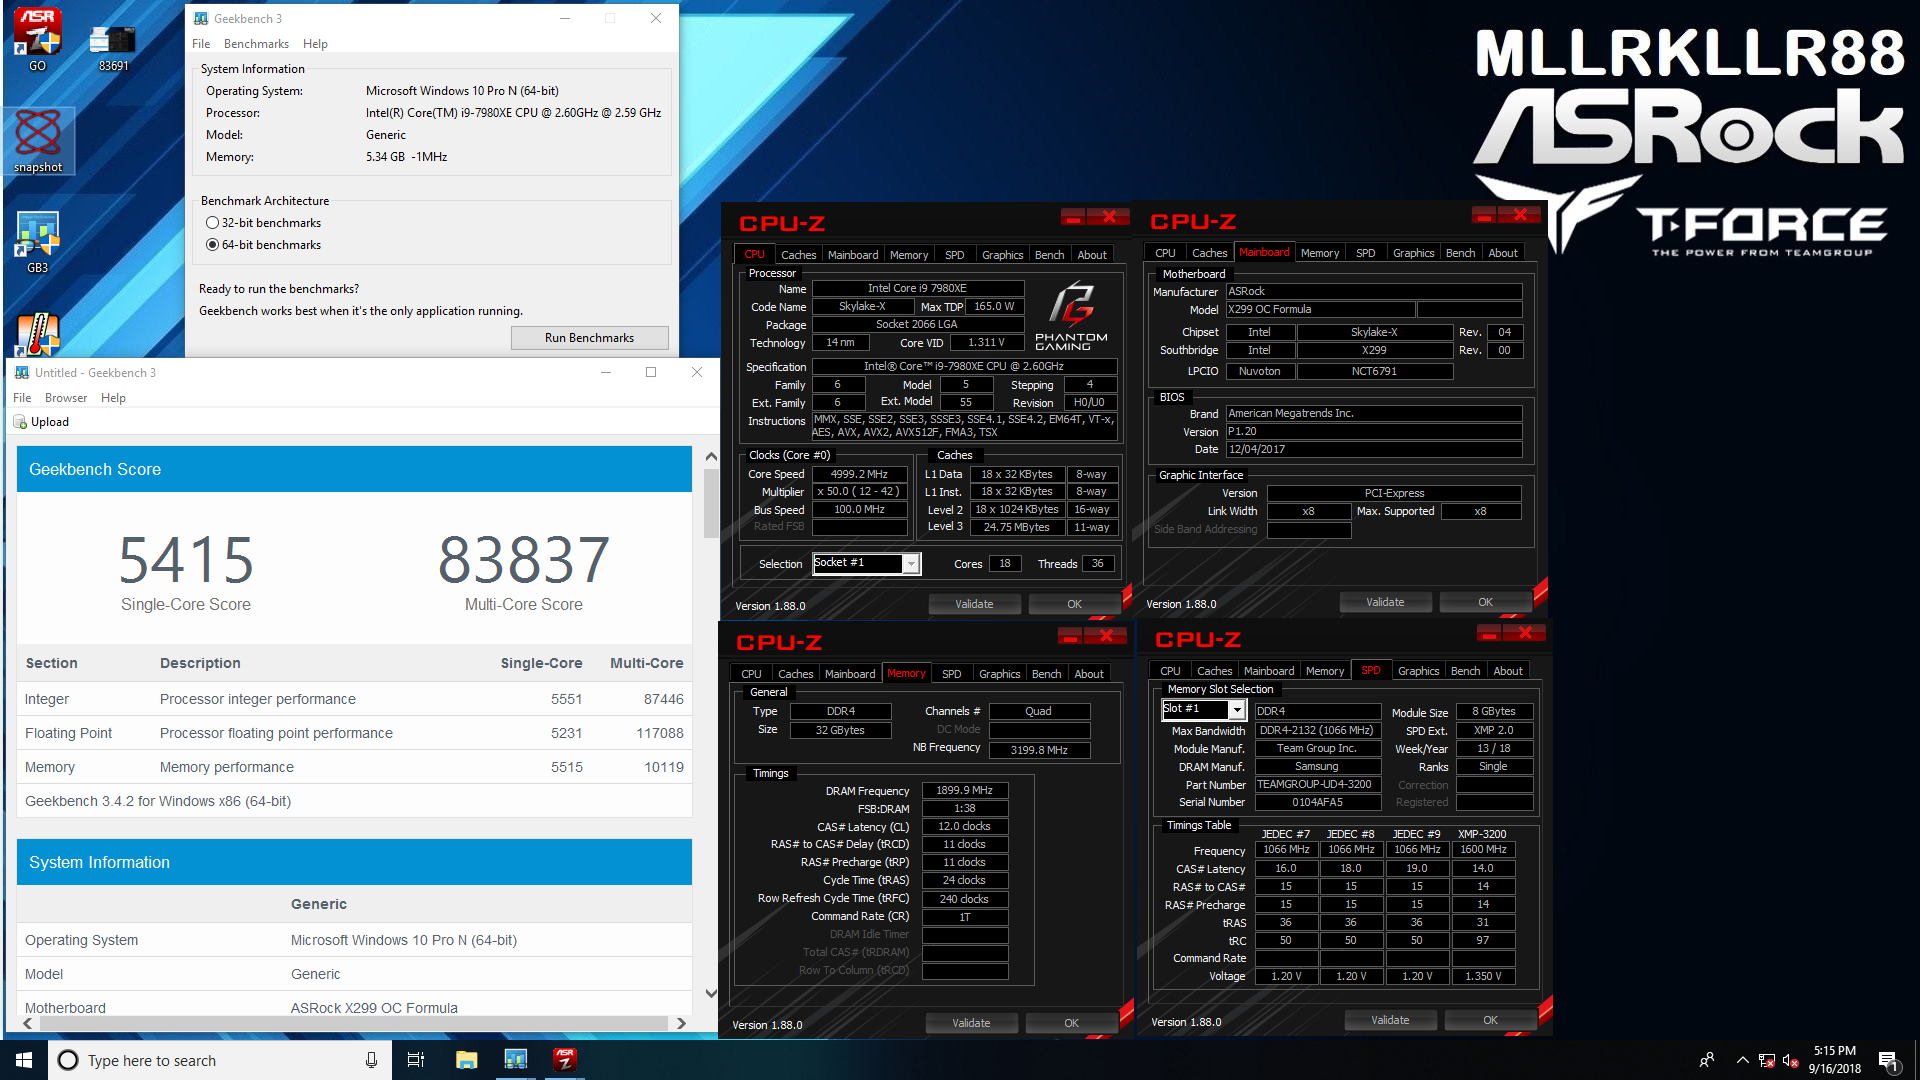The height and width of the screenshot is (1080, 1920).
Task: Click the 5415 Single-Core Score
Action: click(x=186, y=559)
